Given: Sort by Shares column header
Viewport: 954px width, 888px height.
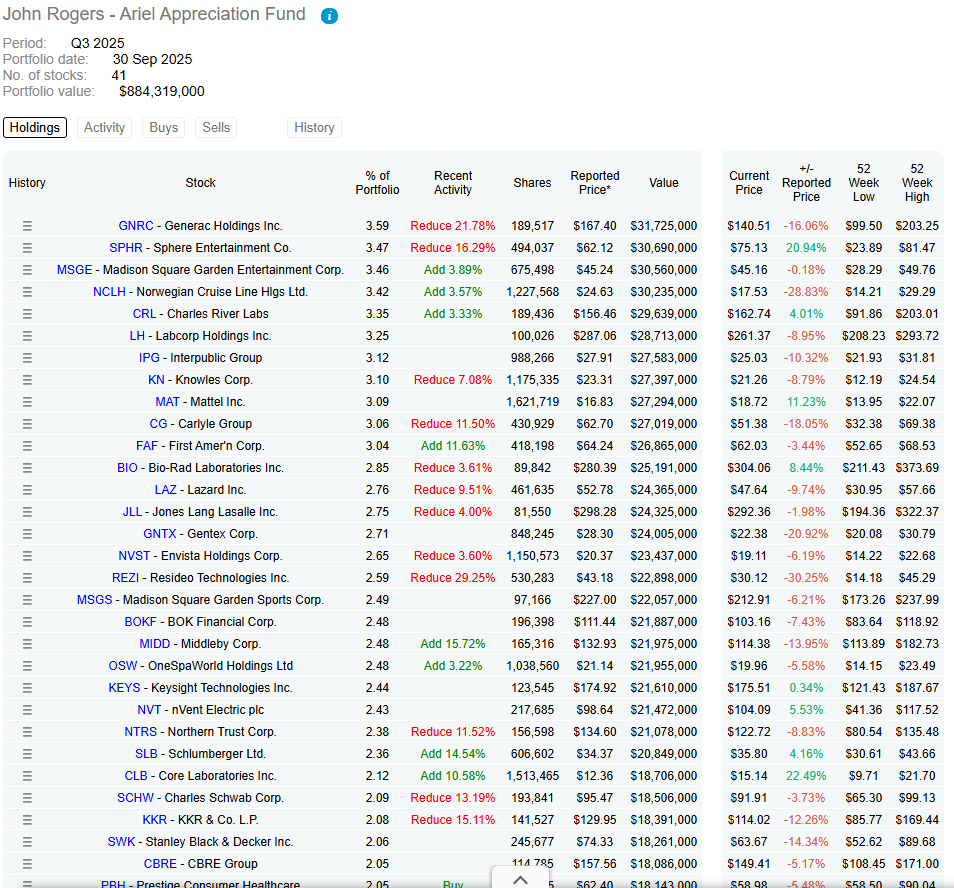Looking at the screenshot, I should [532, 182].
